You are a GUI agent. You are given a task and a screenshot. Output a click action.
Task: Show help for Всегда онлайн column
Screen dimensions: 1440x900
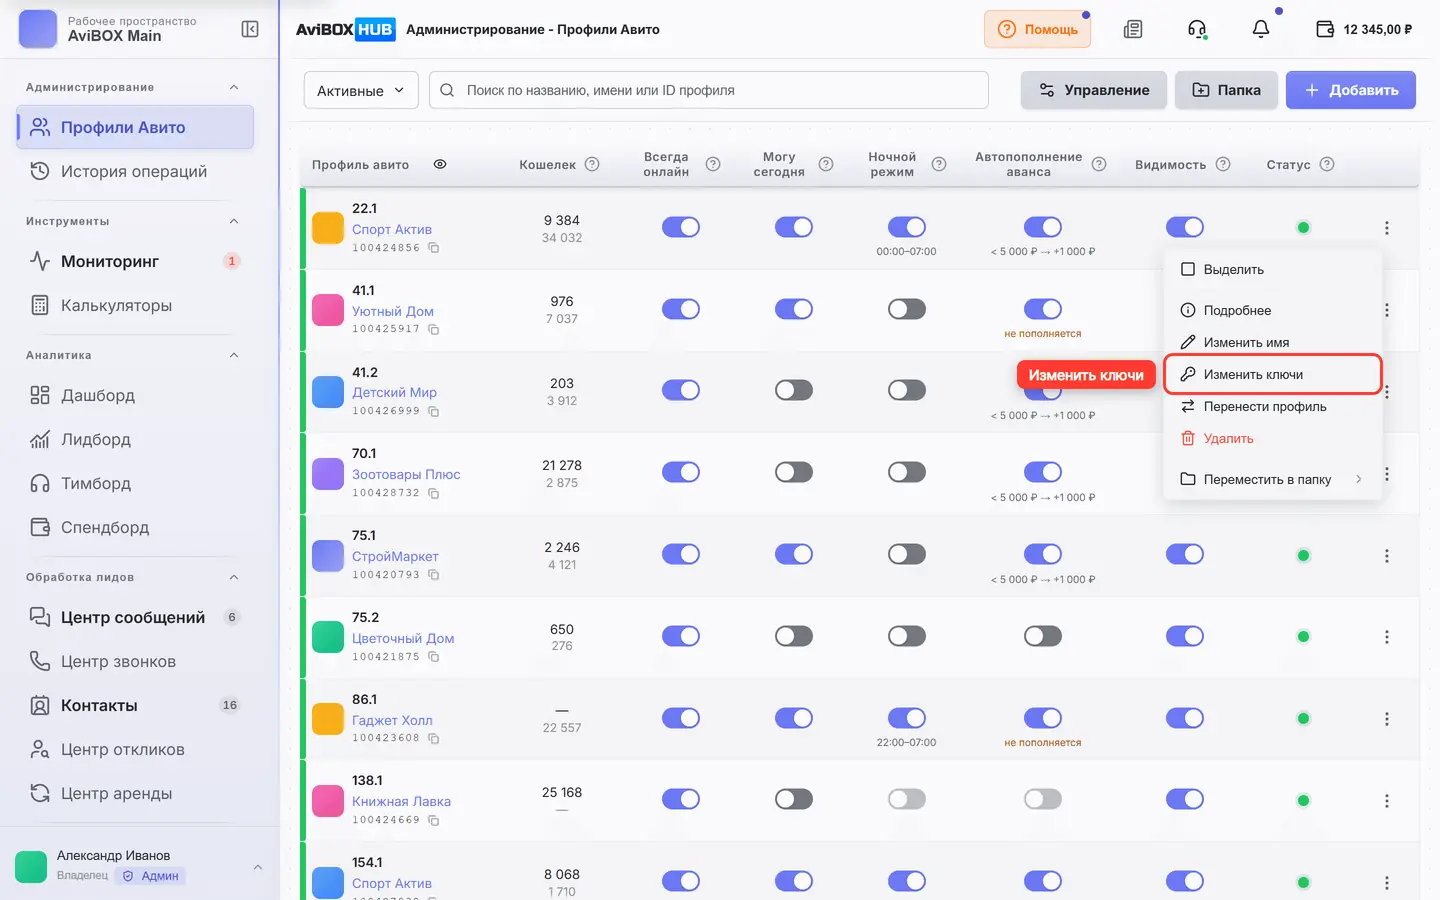(x=713, y=164)
